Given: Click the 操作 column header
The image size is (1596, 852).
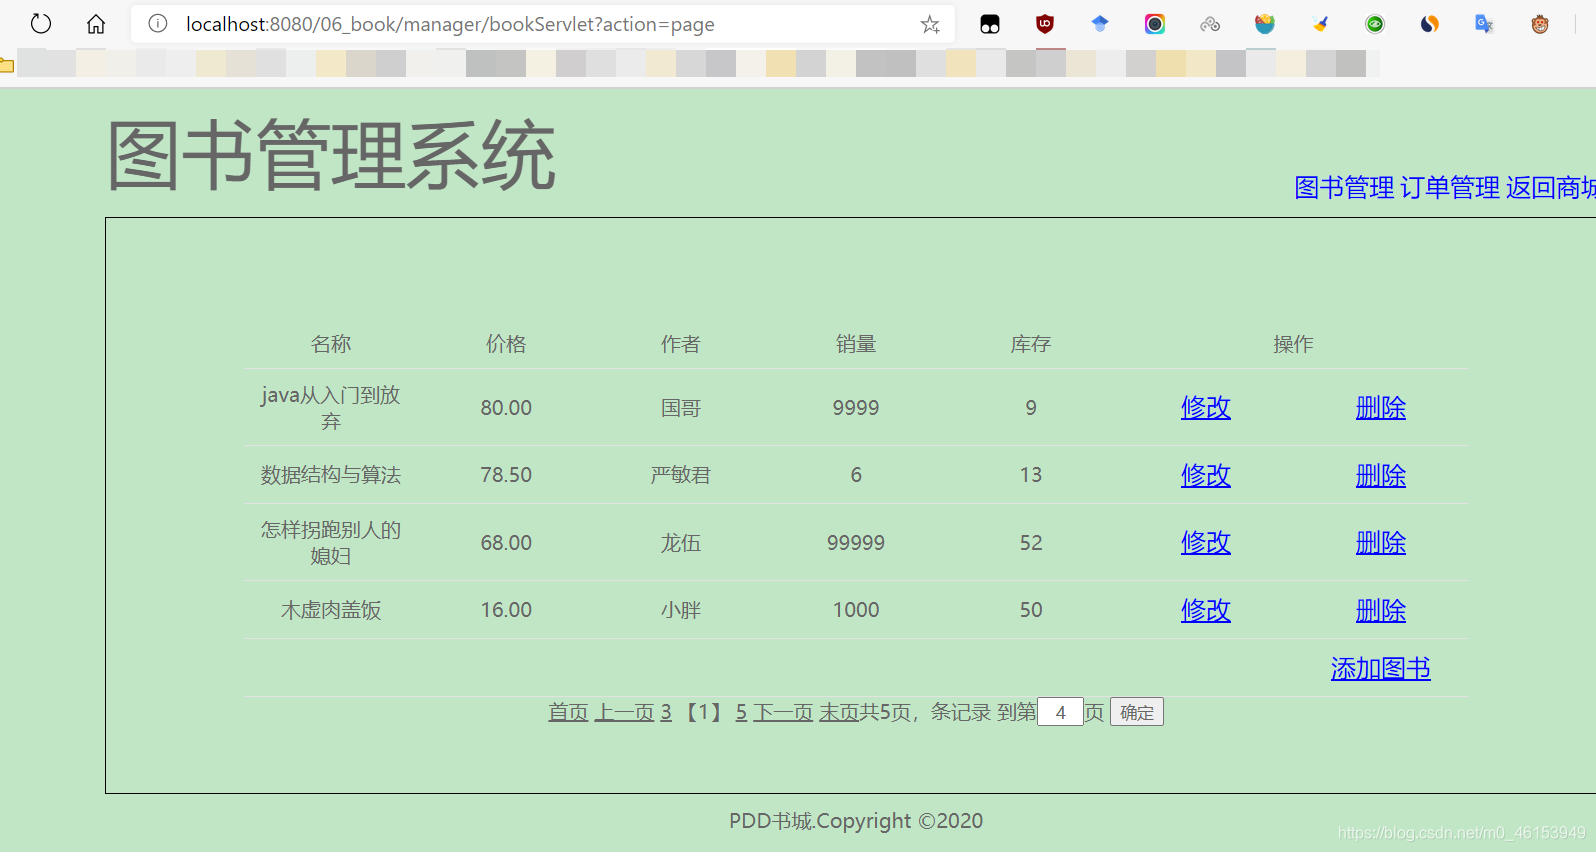Looking at the screenshot, I should click(x=1293, y=344).
